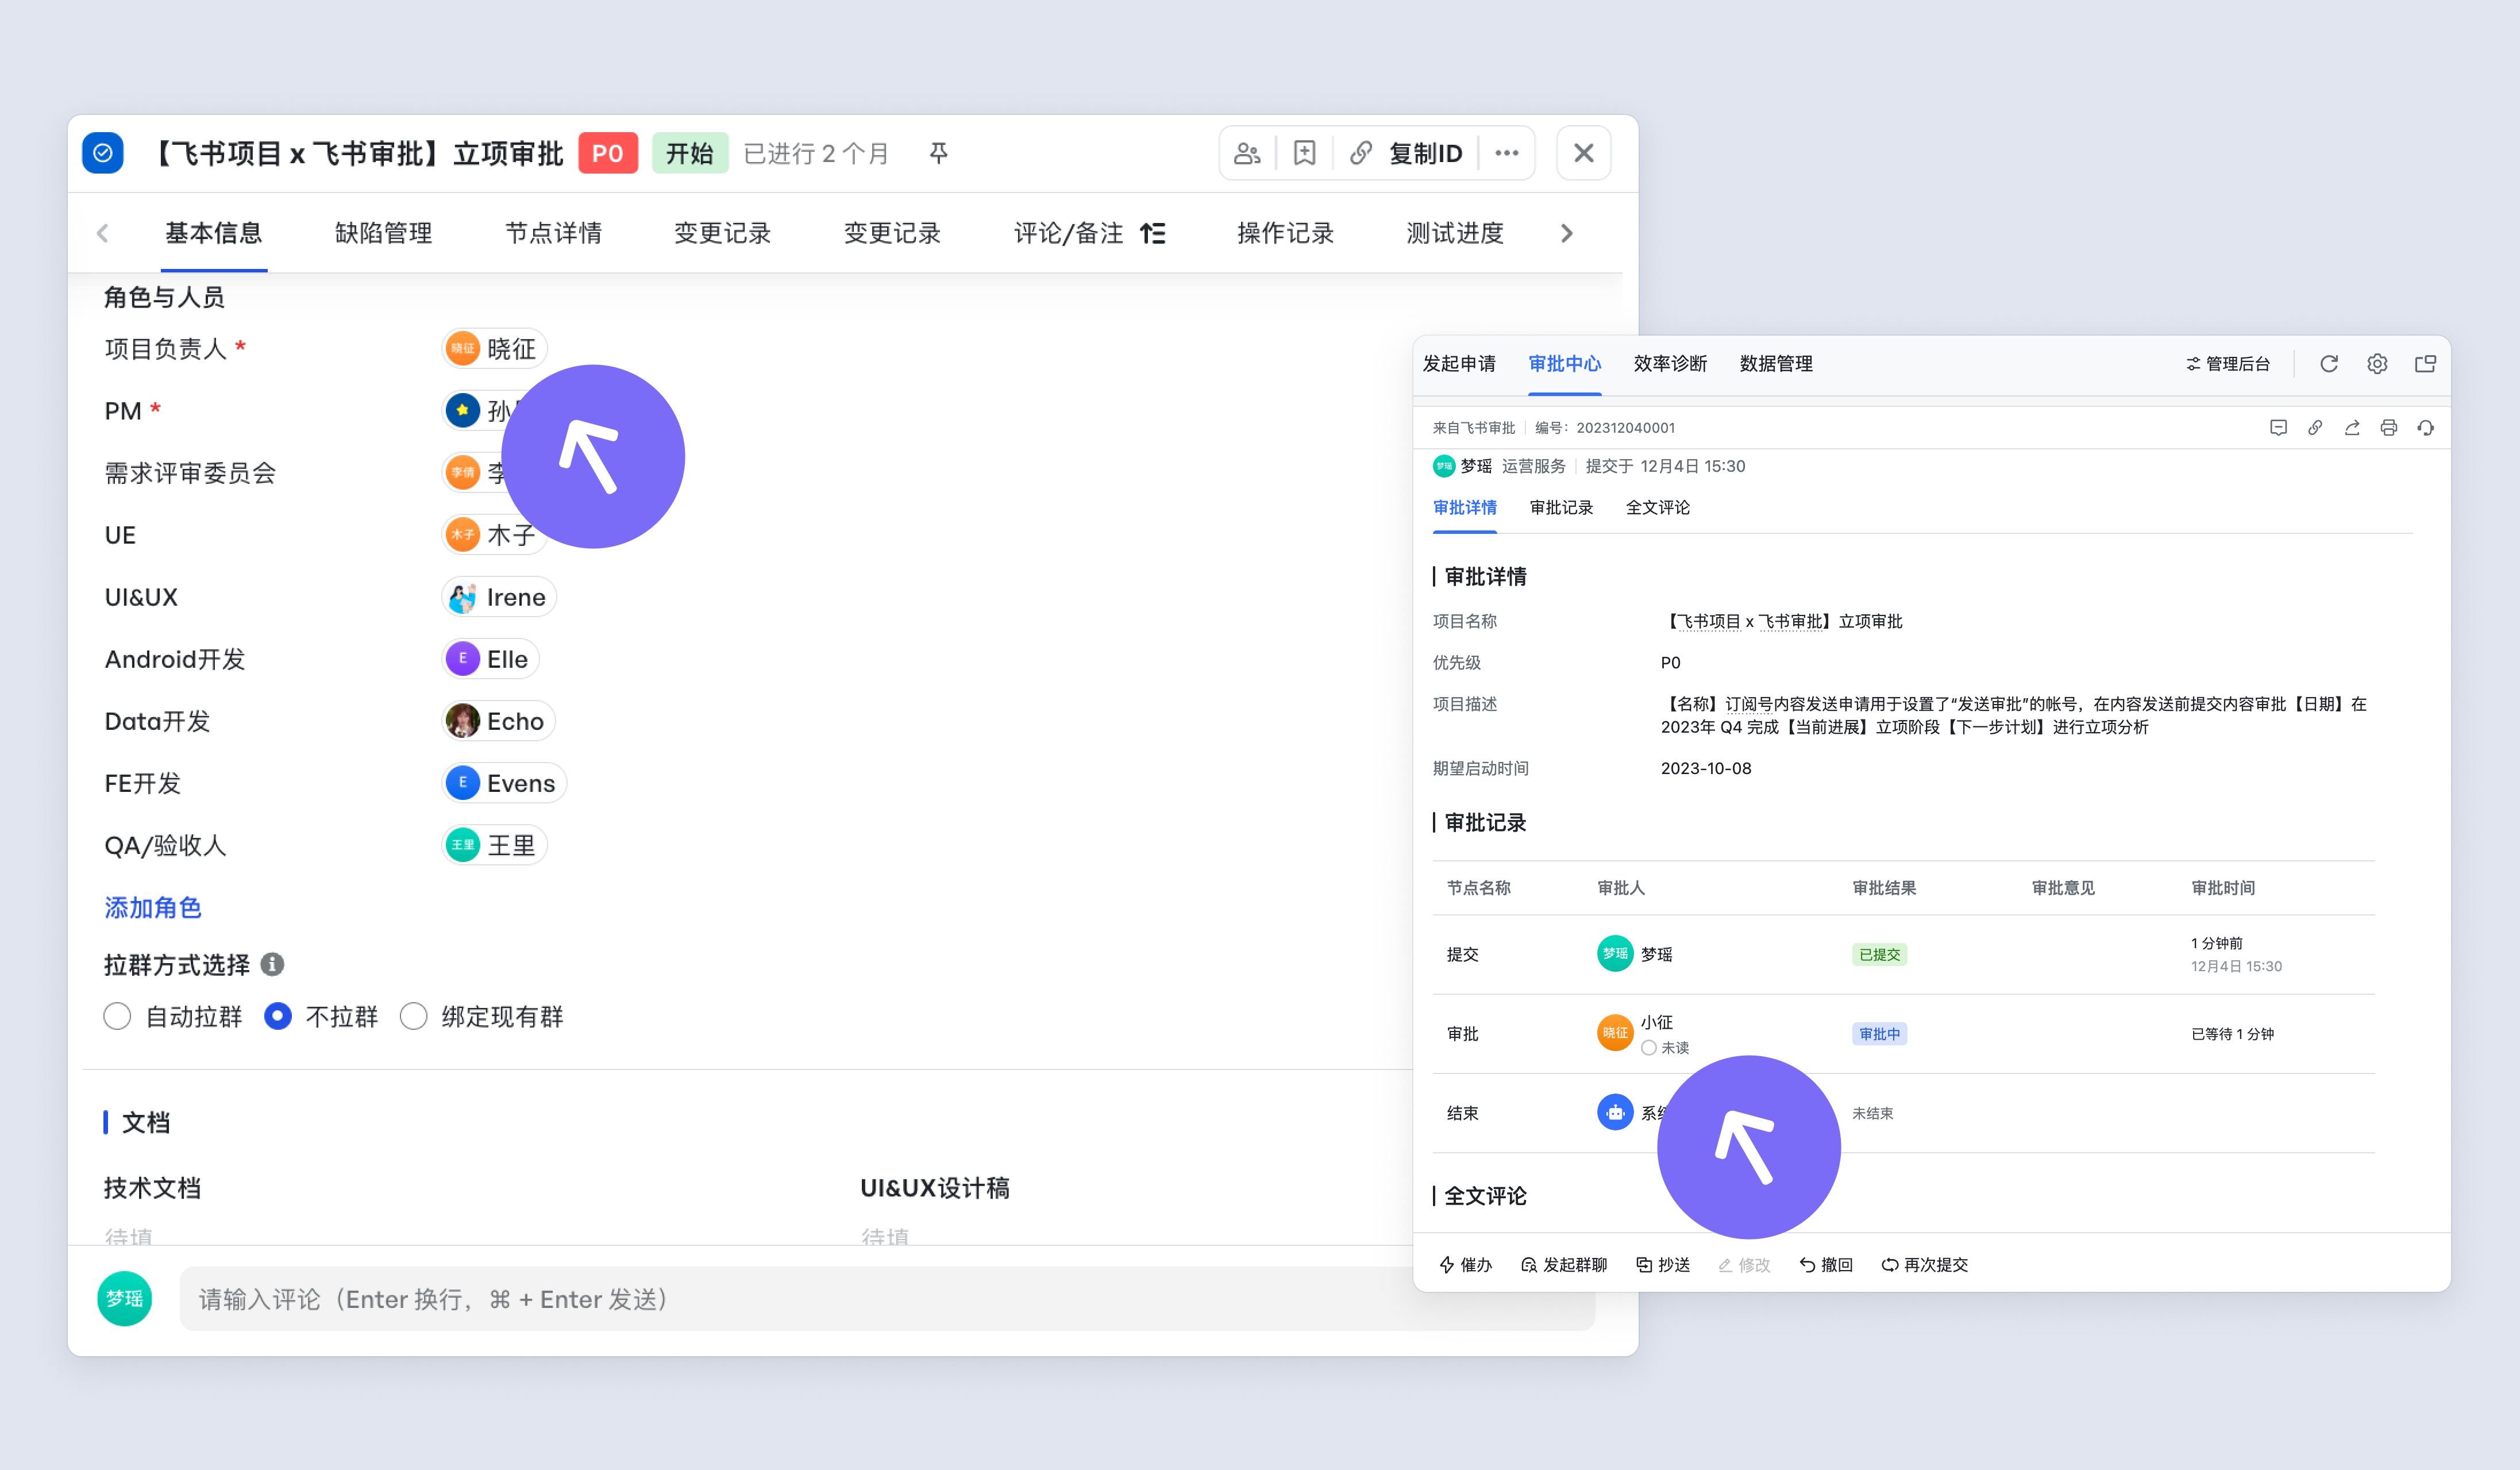The height and width of the screenshot is (1470, 2520).
Task: Click the P0 priority tag
Action: [608, 153]
